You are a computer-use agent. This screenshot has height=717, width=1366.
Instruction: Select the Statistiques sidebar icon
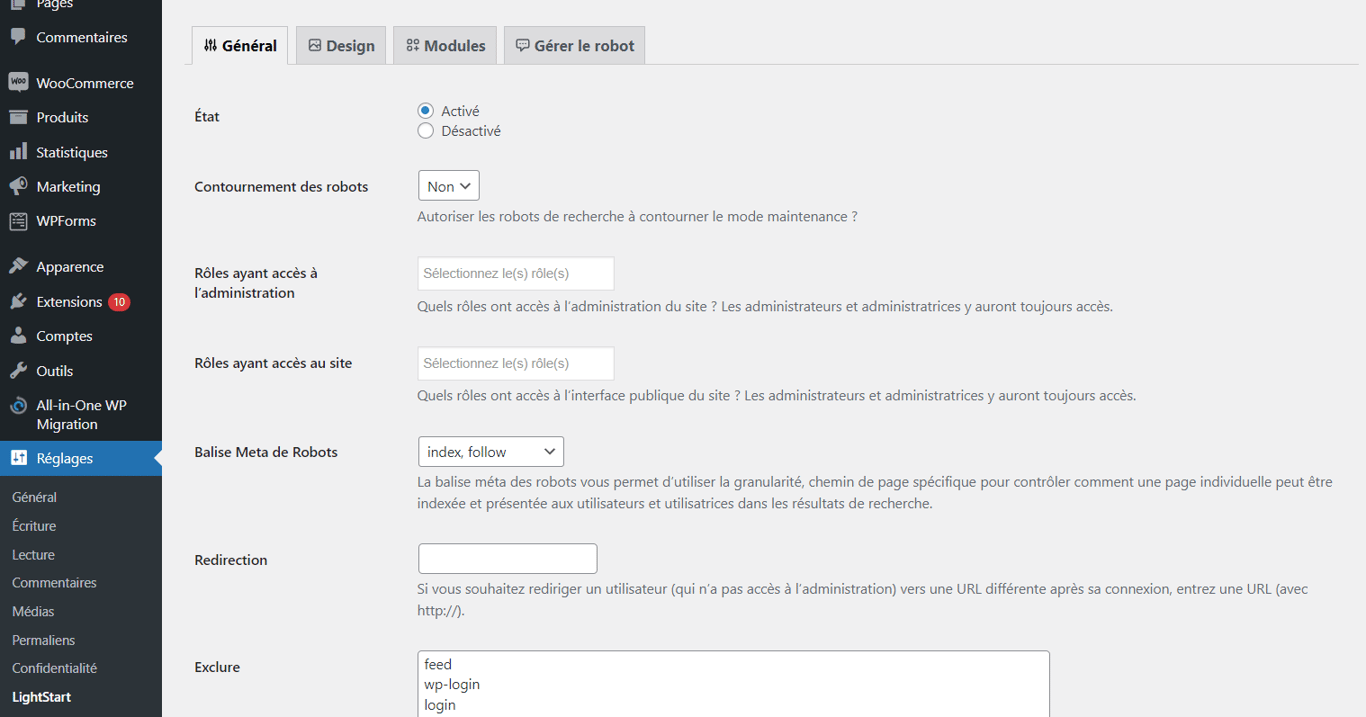(x=71, y=151)
